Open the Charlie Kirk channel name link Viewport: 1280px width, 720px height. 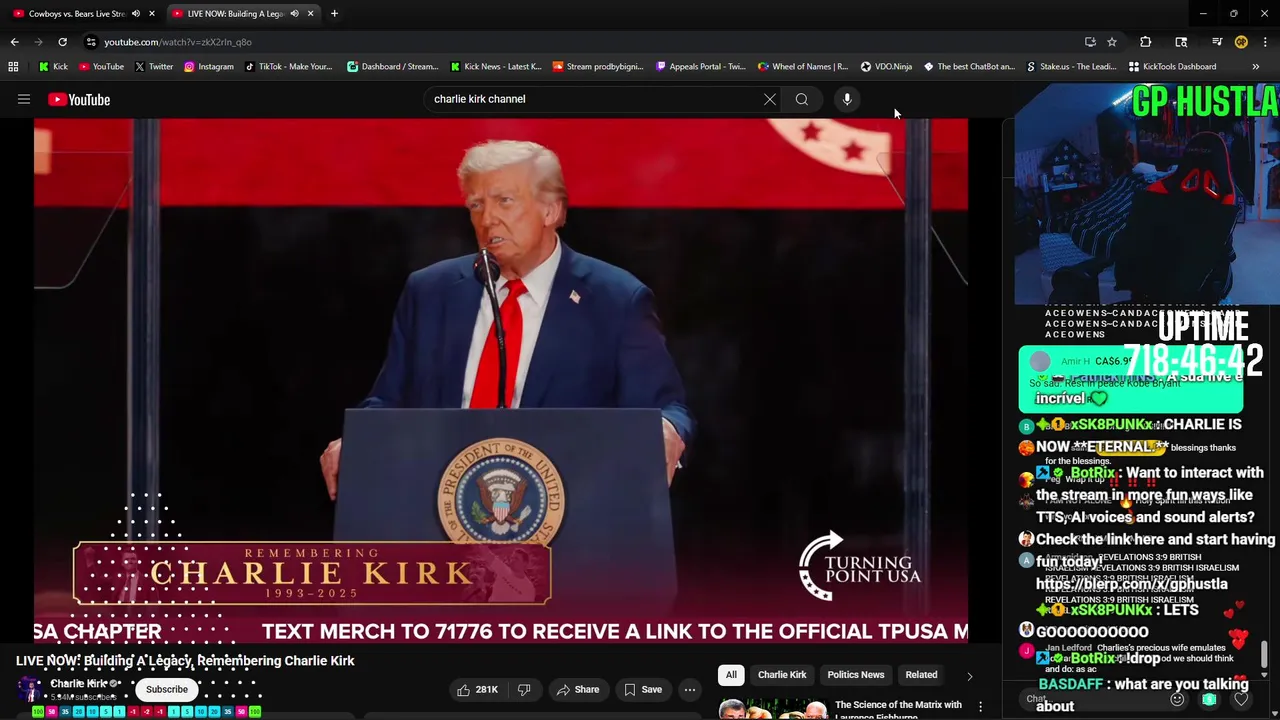(x=79, y=683)
